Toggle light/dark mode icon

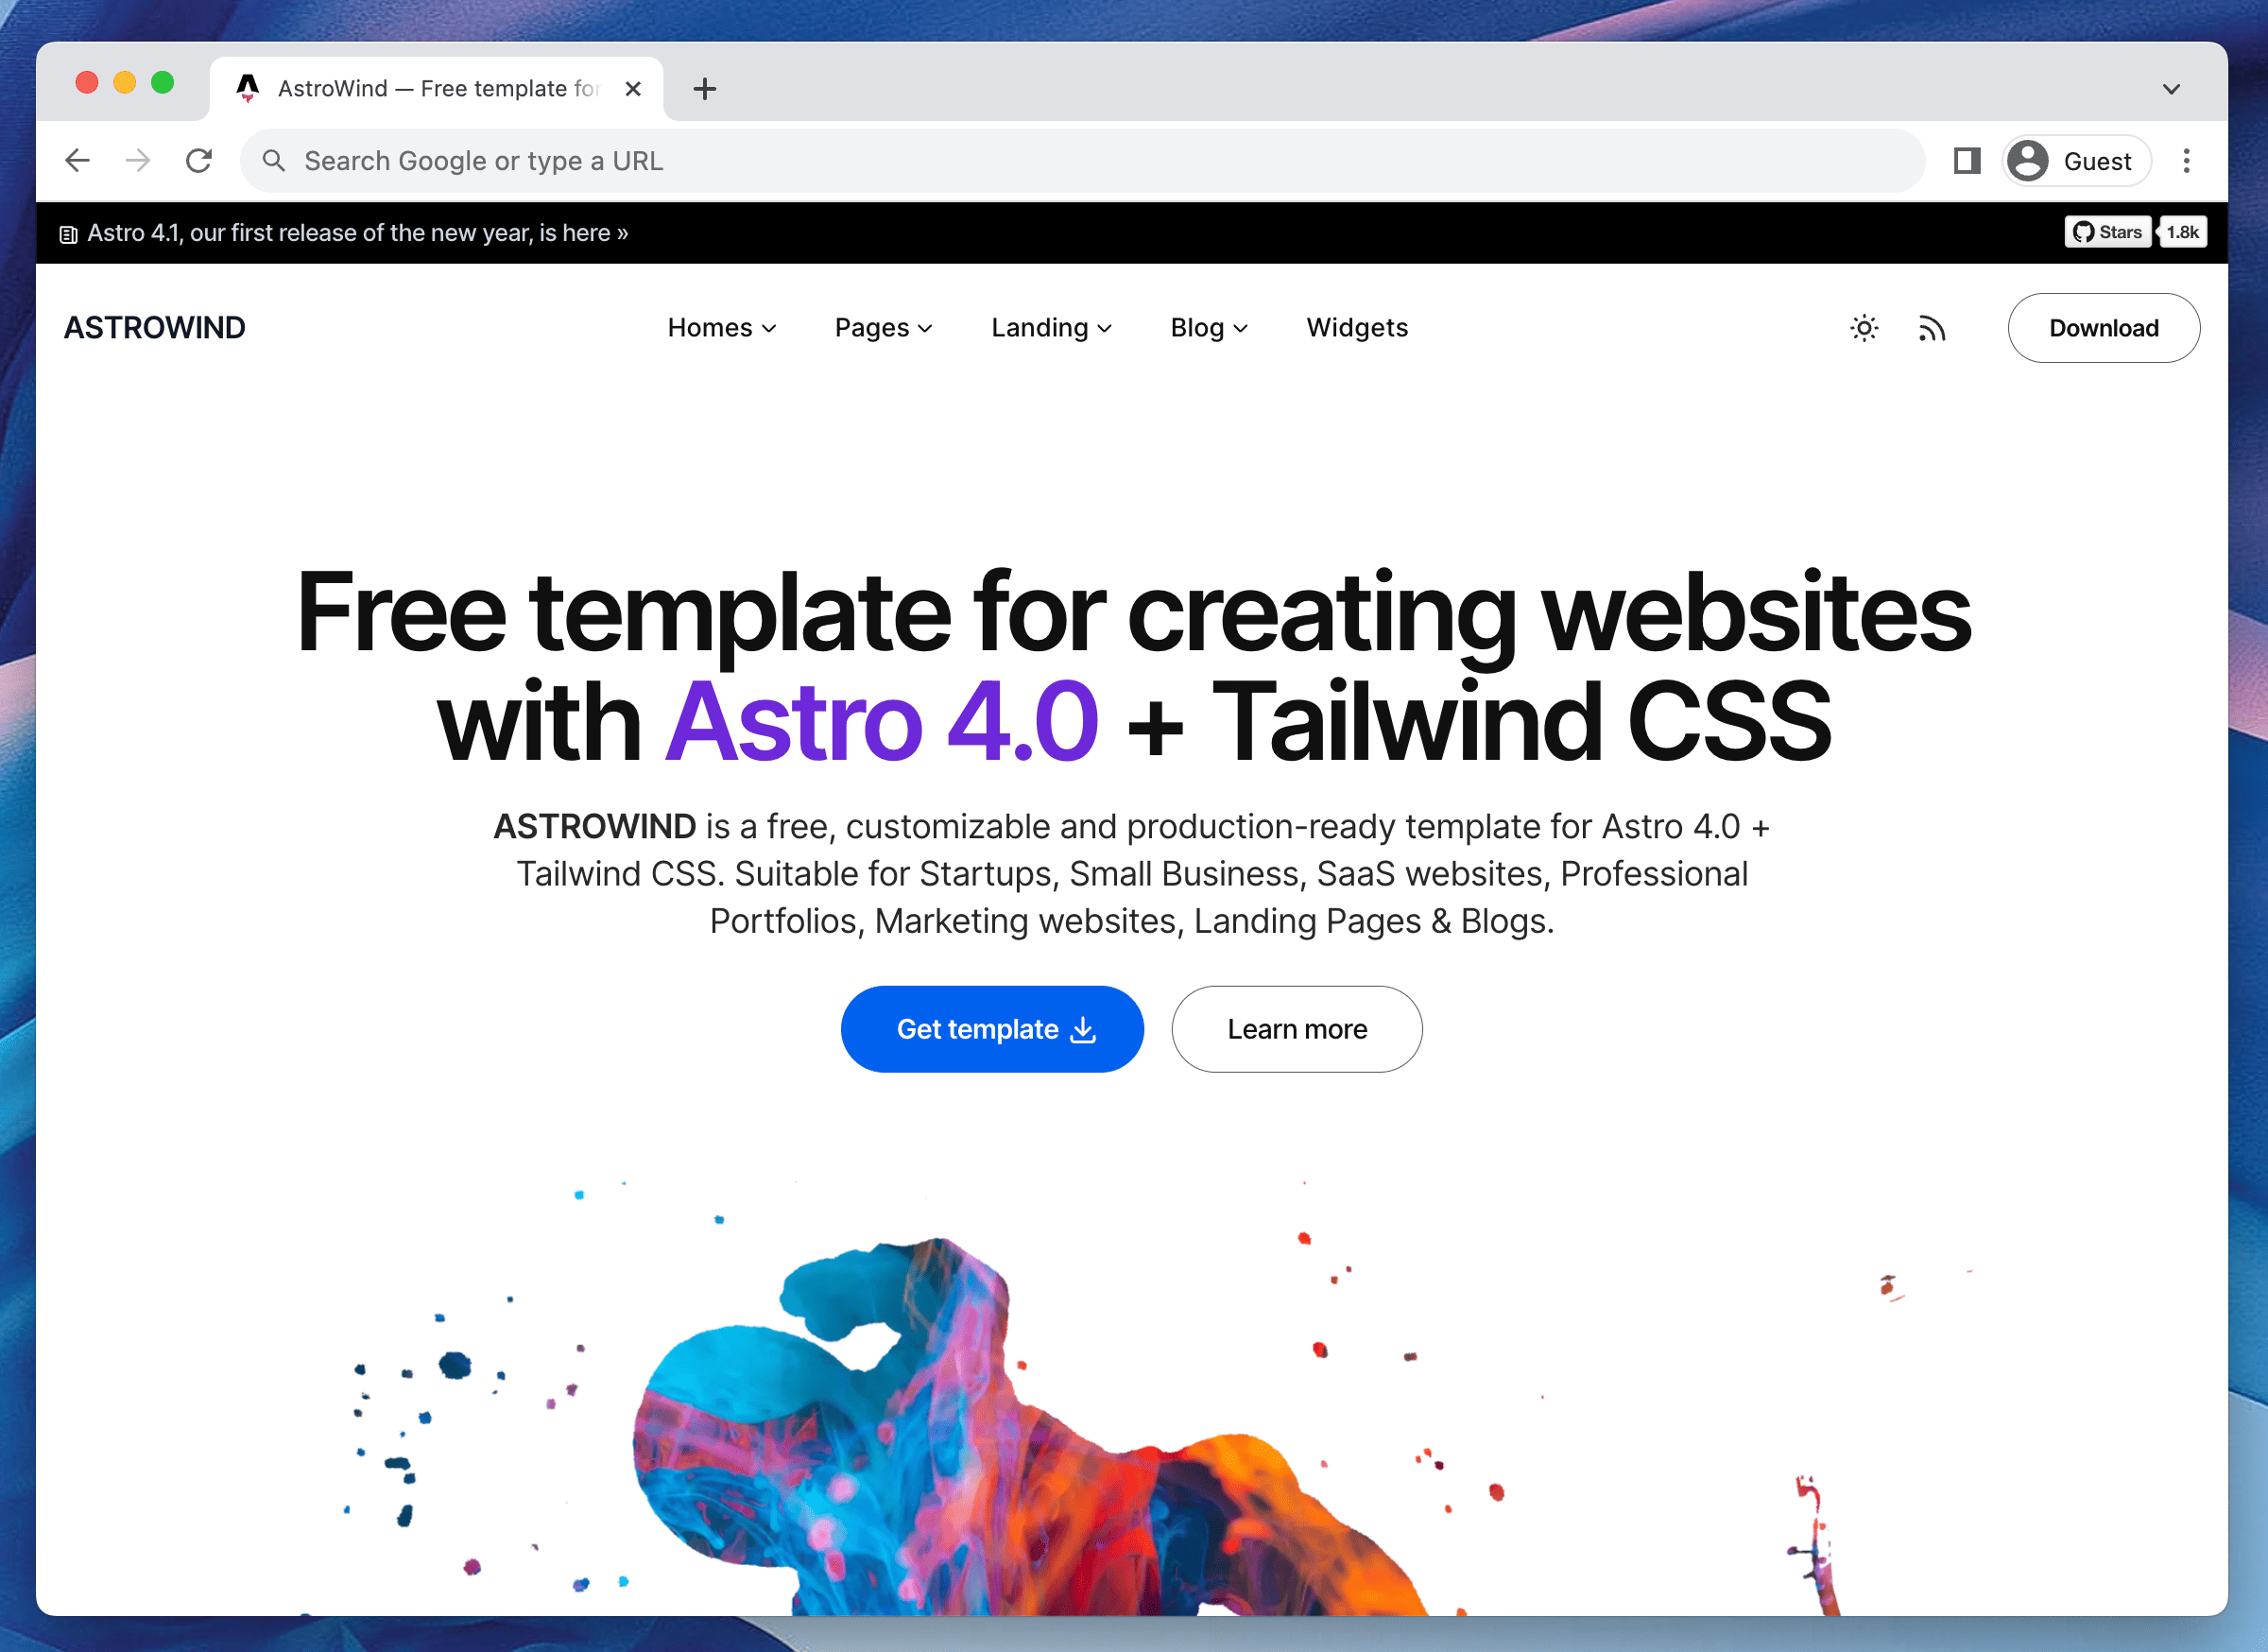(x=1862, y=326)
